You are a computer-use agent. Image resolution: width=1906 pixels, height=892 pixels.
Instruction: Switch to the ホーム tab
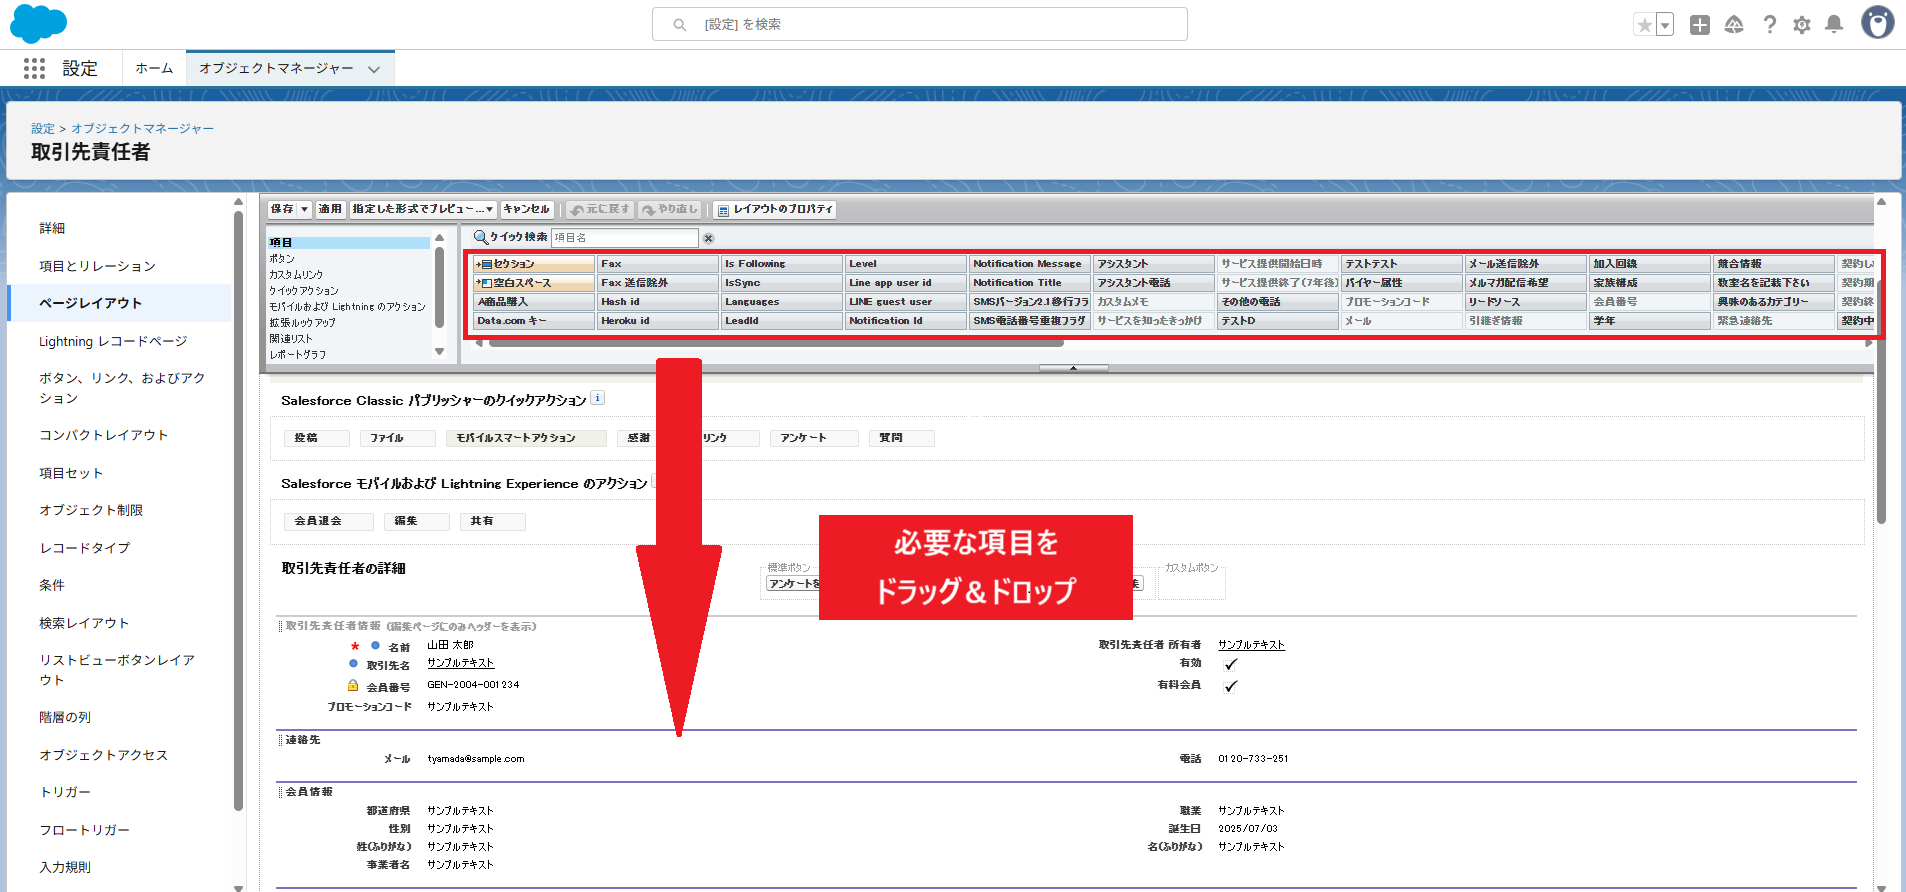click(154, 69)
